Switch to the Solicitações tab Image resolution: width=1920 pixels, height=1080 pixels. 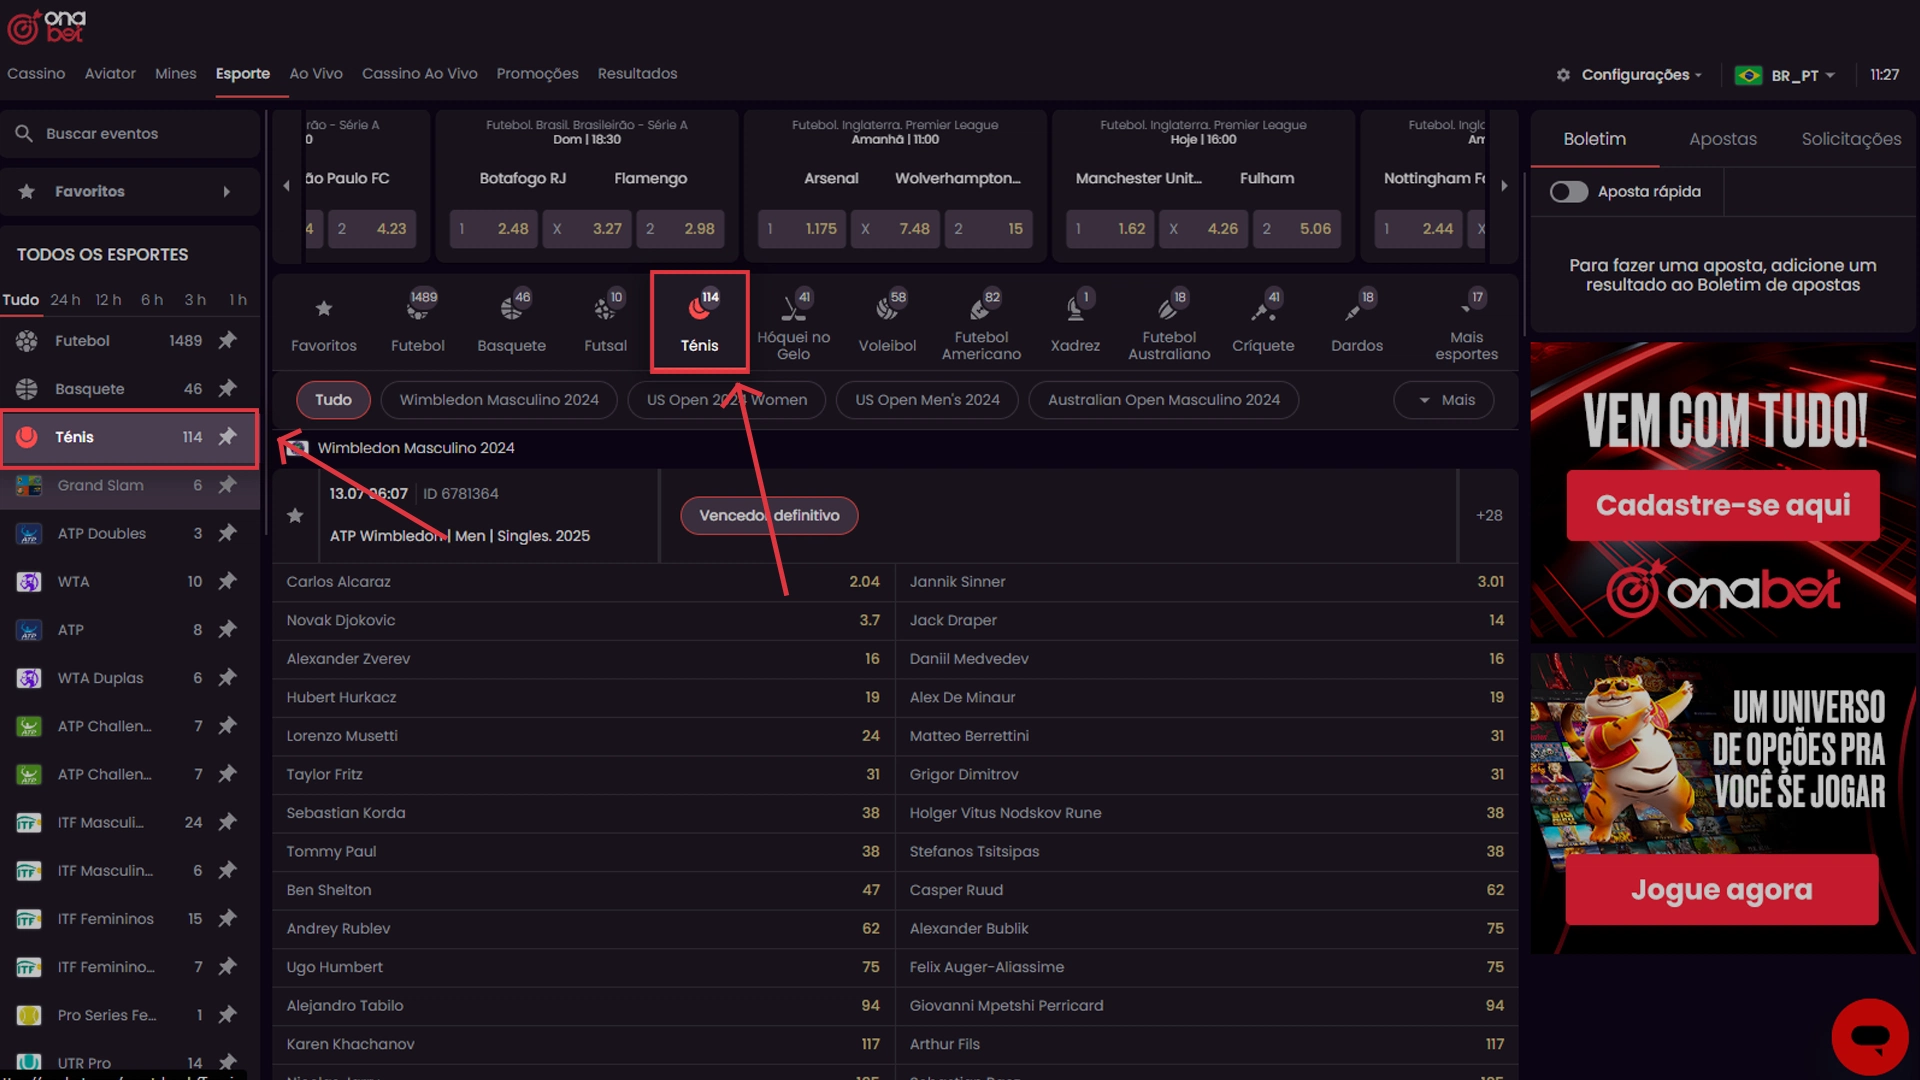coord(1851,139)
